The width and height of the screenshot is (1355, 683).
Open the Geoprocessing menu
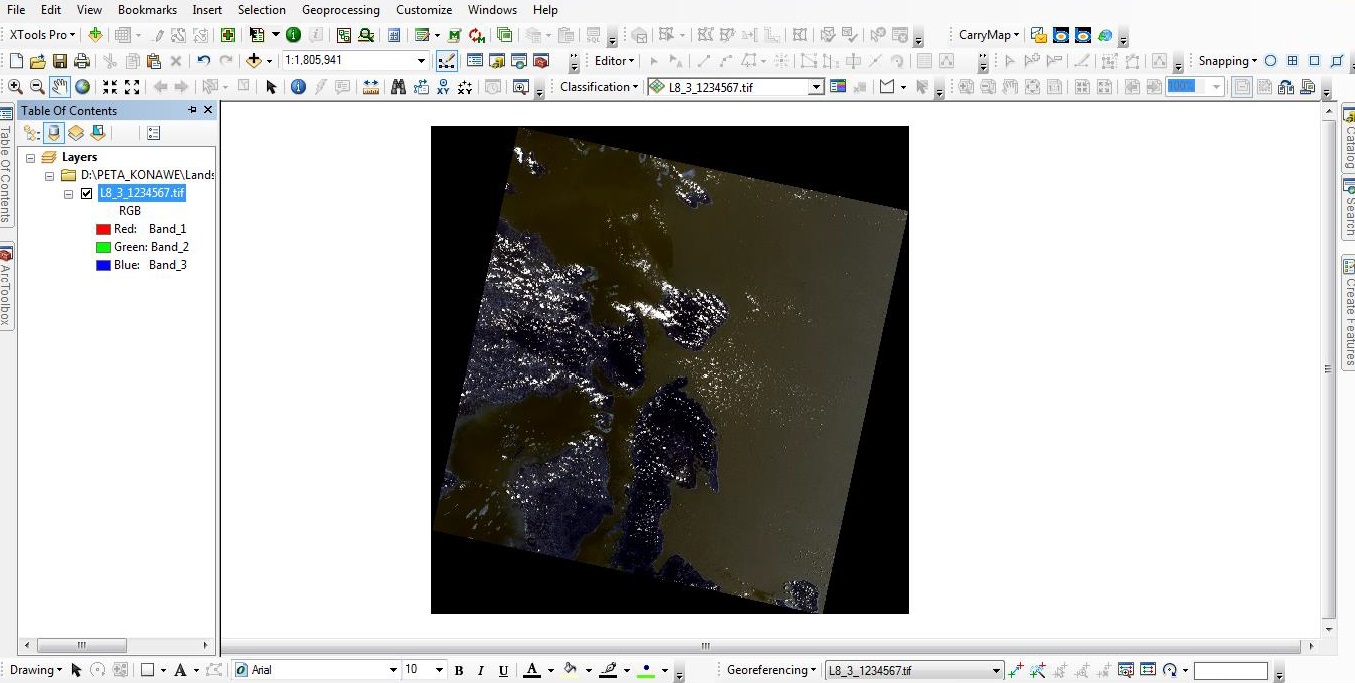pos(340,10)
